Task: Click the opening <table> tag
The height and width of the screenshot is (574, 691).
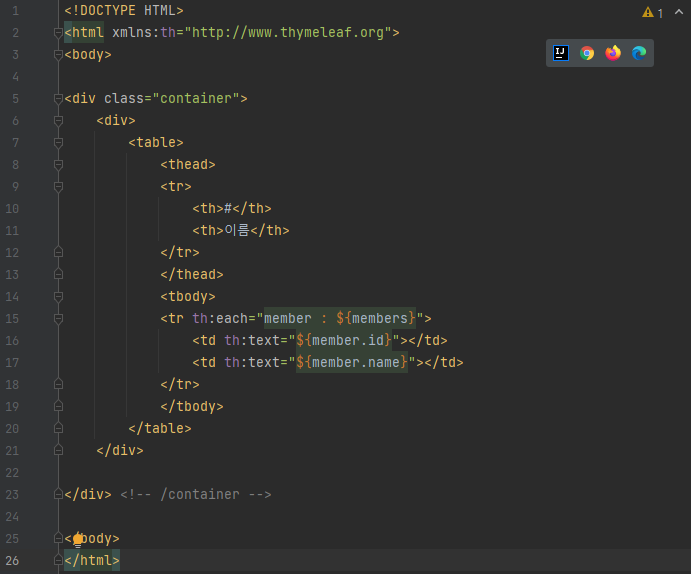Action: (x=156, y=143)
